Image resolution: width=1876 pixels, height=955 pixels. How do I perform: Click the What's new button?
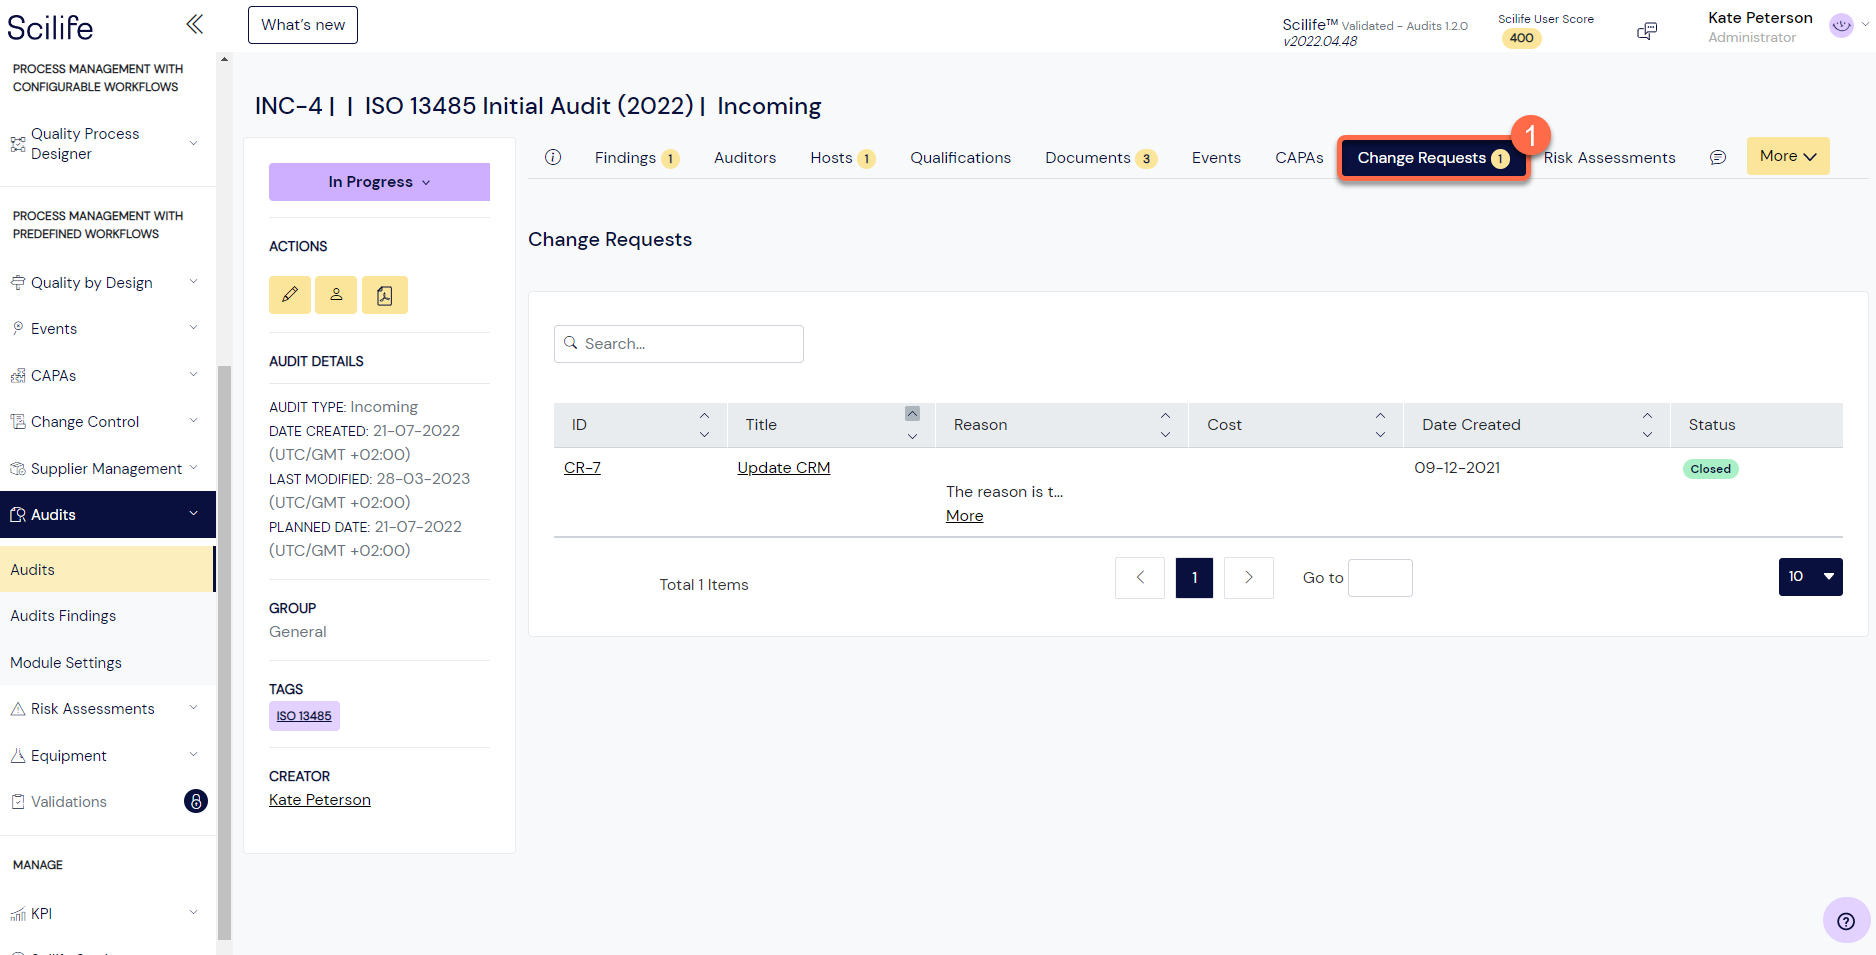coord(303,25)
